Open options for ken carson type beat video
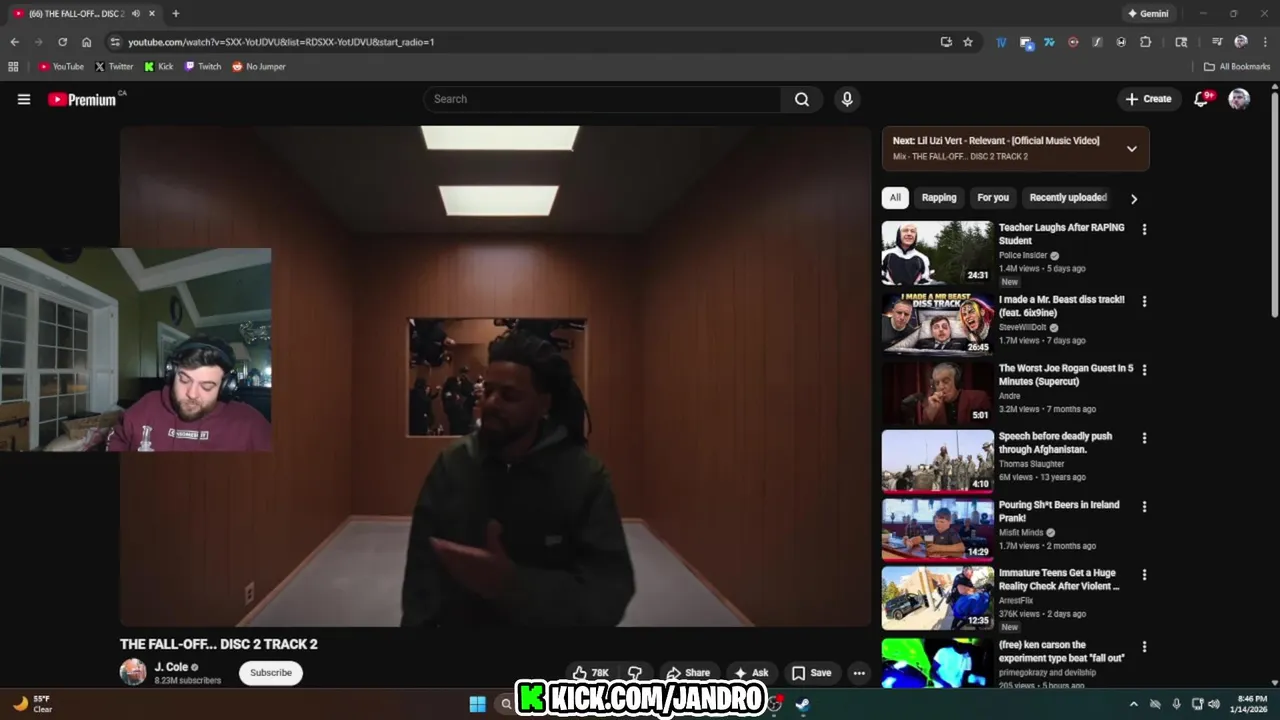Image resolution: width=1280 pixels, height=720 pixels. [x=1144, y=647]
